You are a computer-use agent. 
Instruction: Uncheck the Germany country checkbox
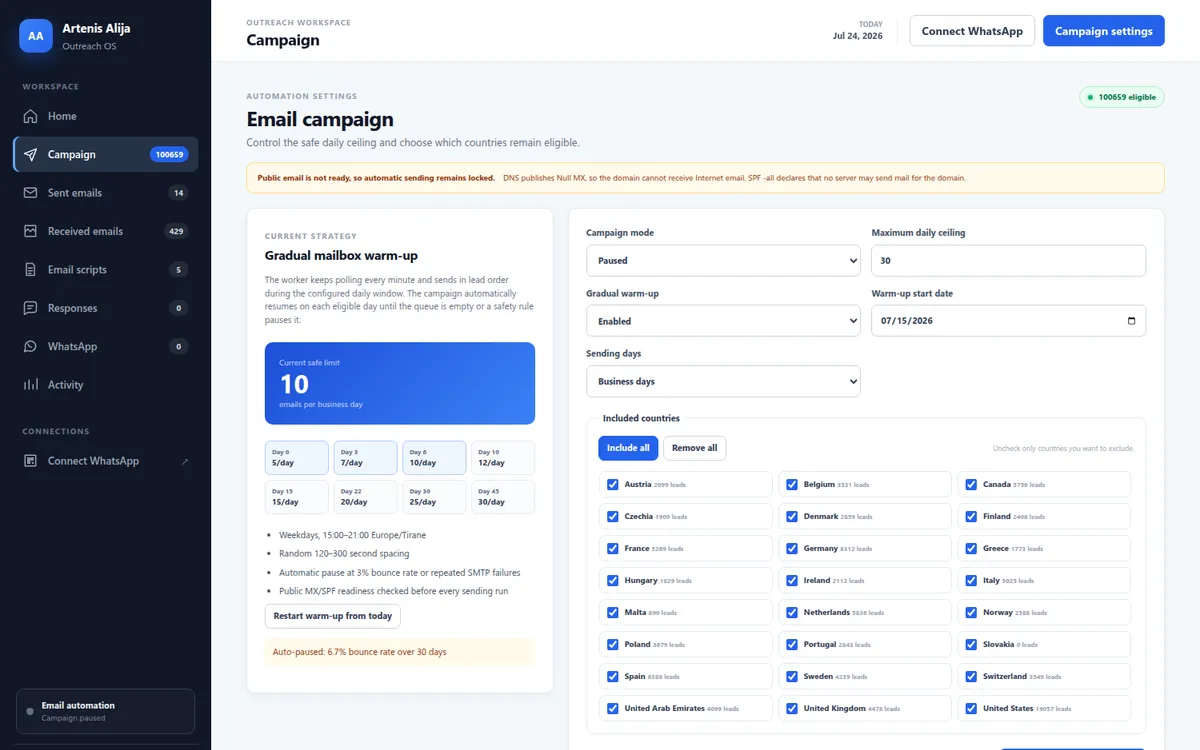point(792,548)
